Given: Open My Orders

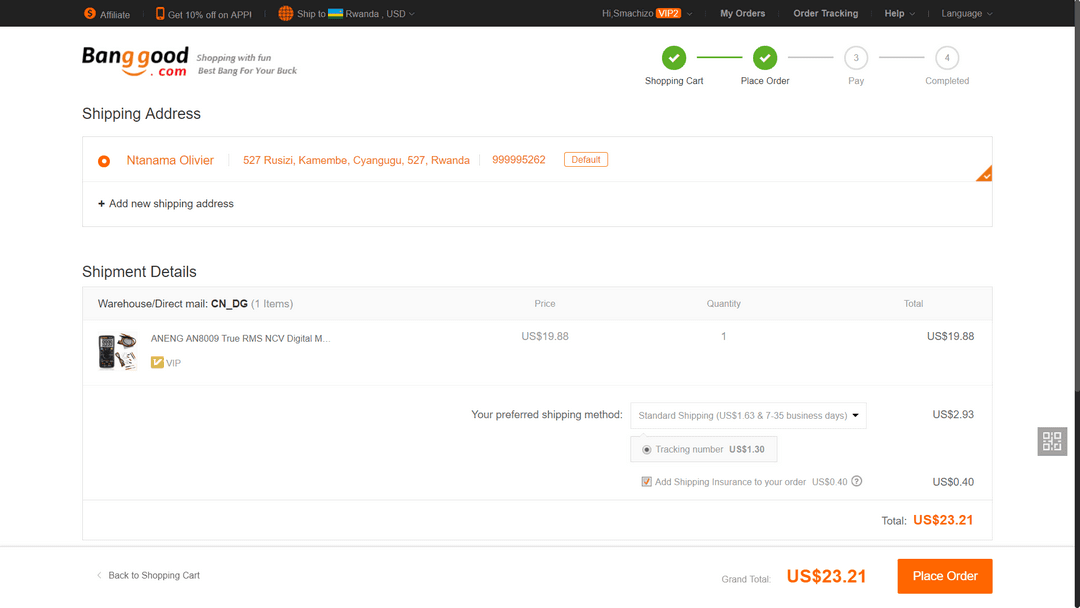Looking at the screenshot, I should 741,13.
